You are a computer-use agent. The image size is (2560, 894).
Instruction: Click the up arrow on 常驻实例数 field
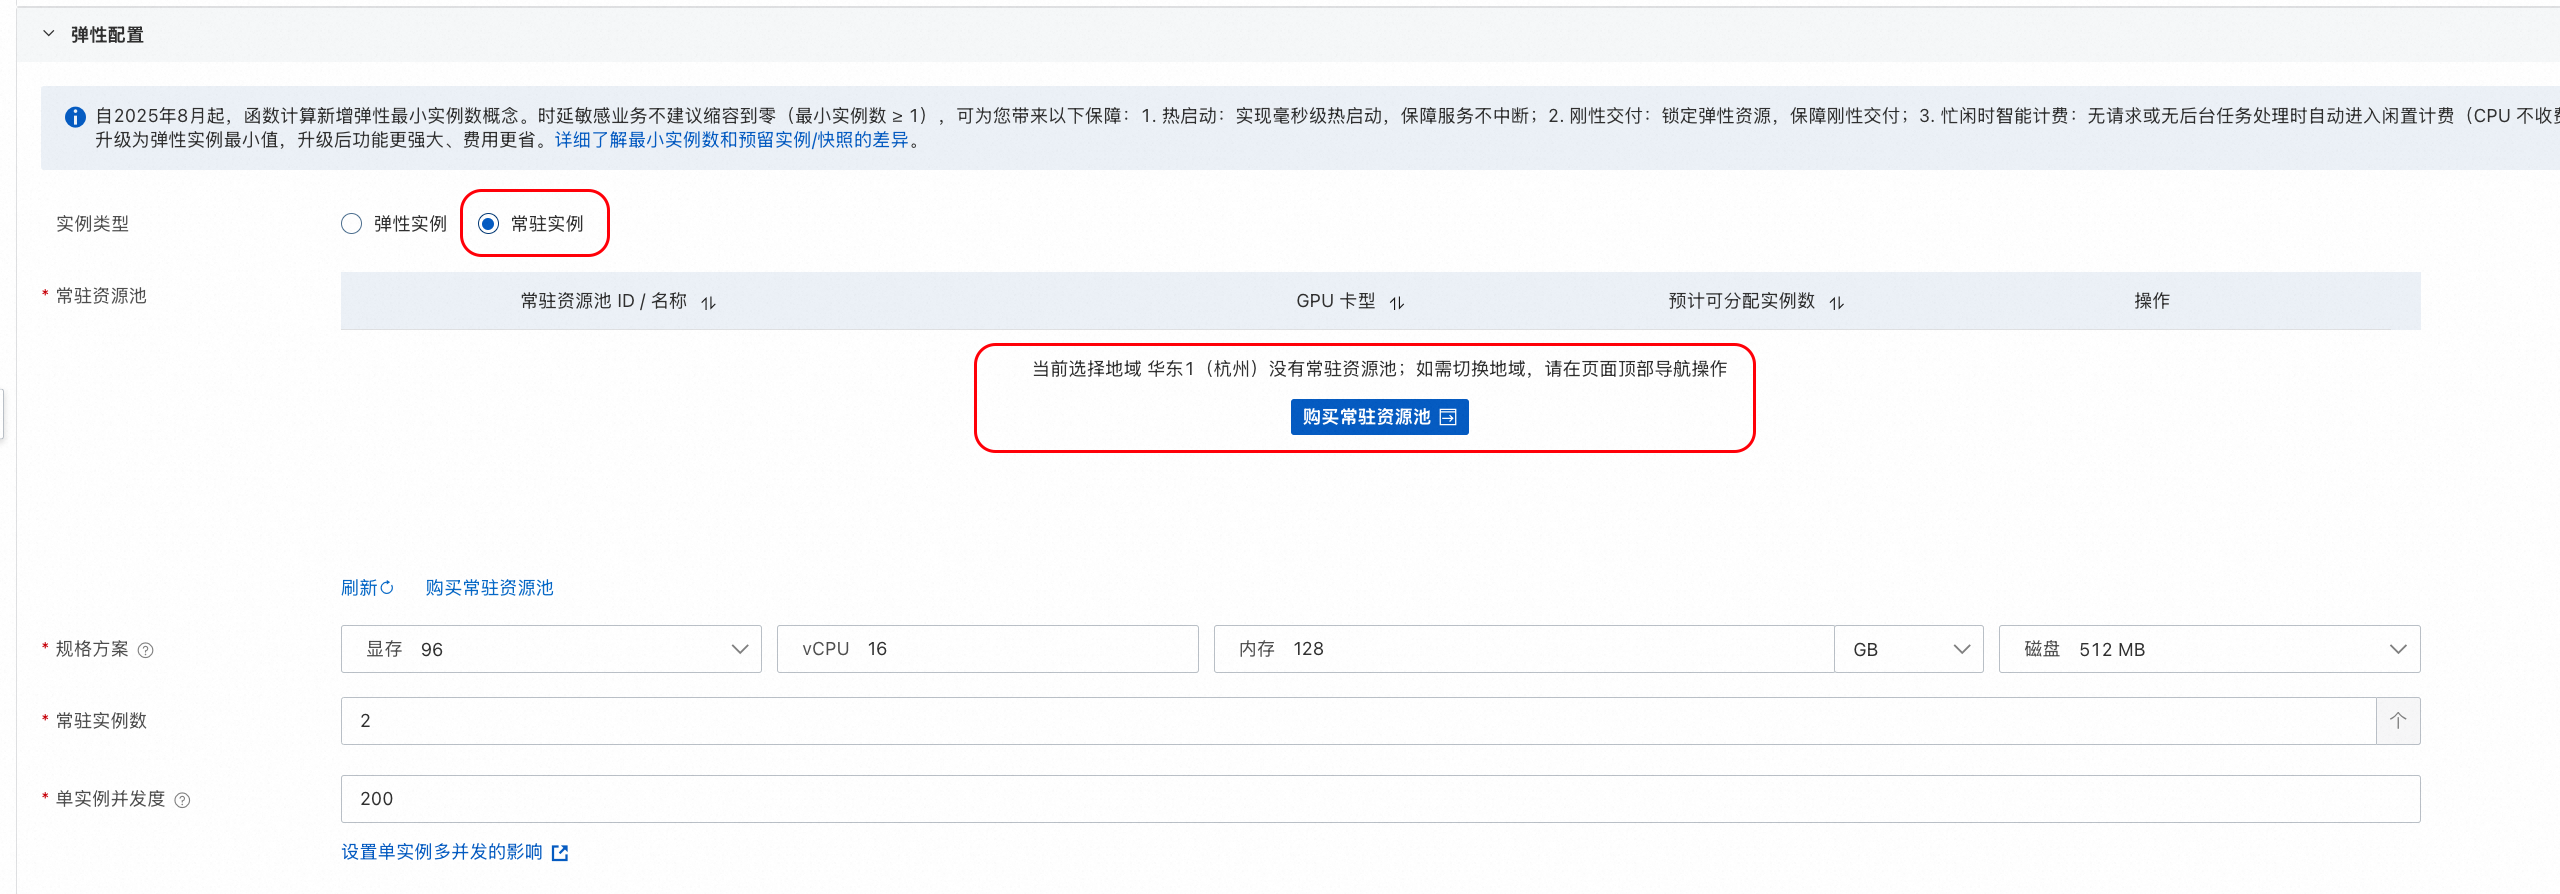[2398, 721]
